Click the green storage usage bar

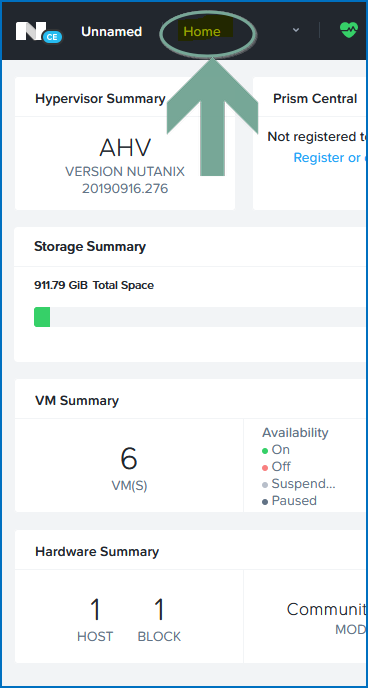click(x=42, y=317)
